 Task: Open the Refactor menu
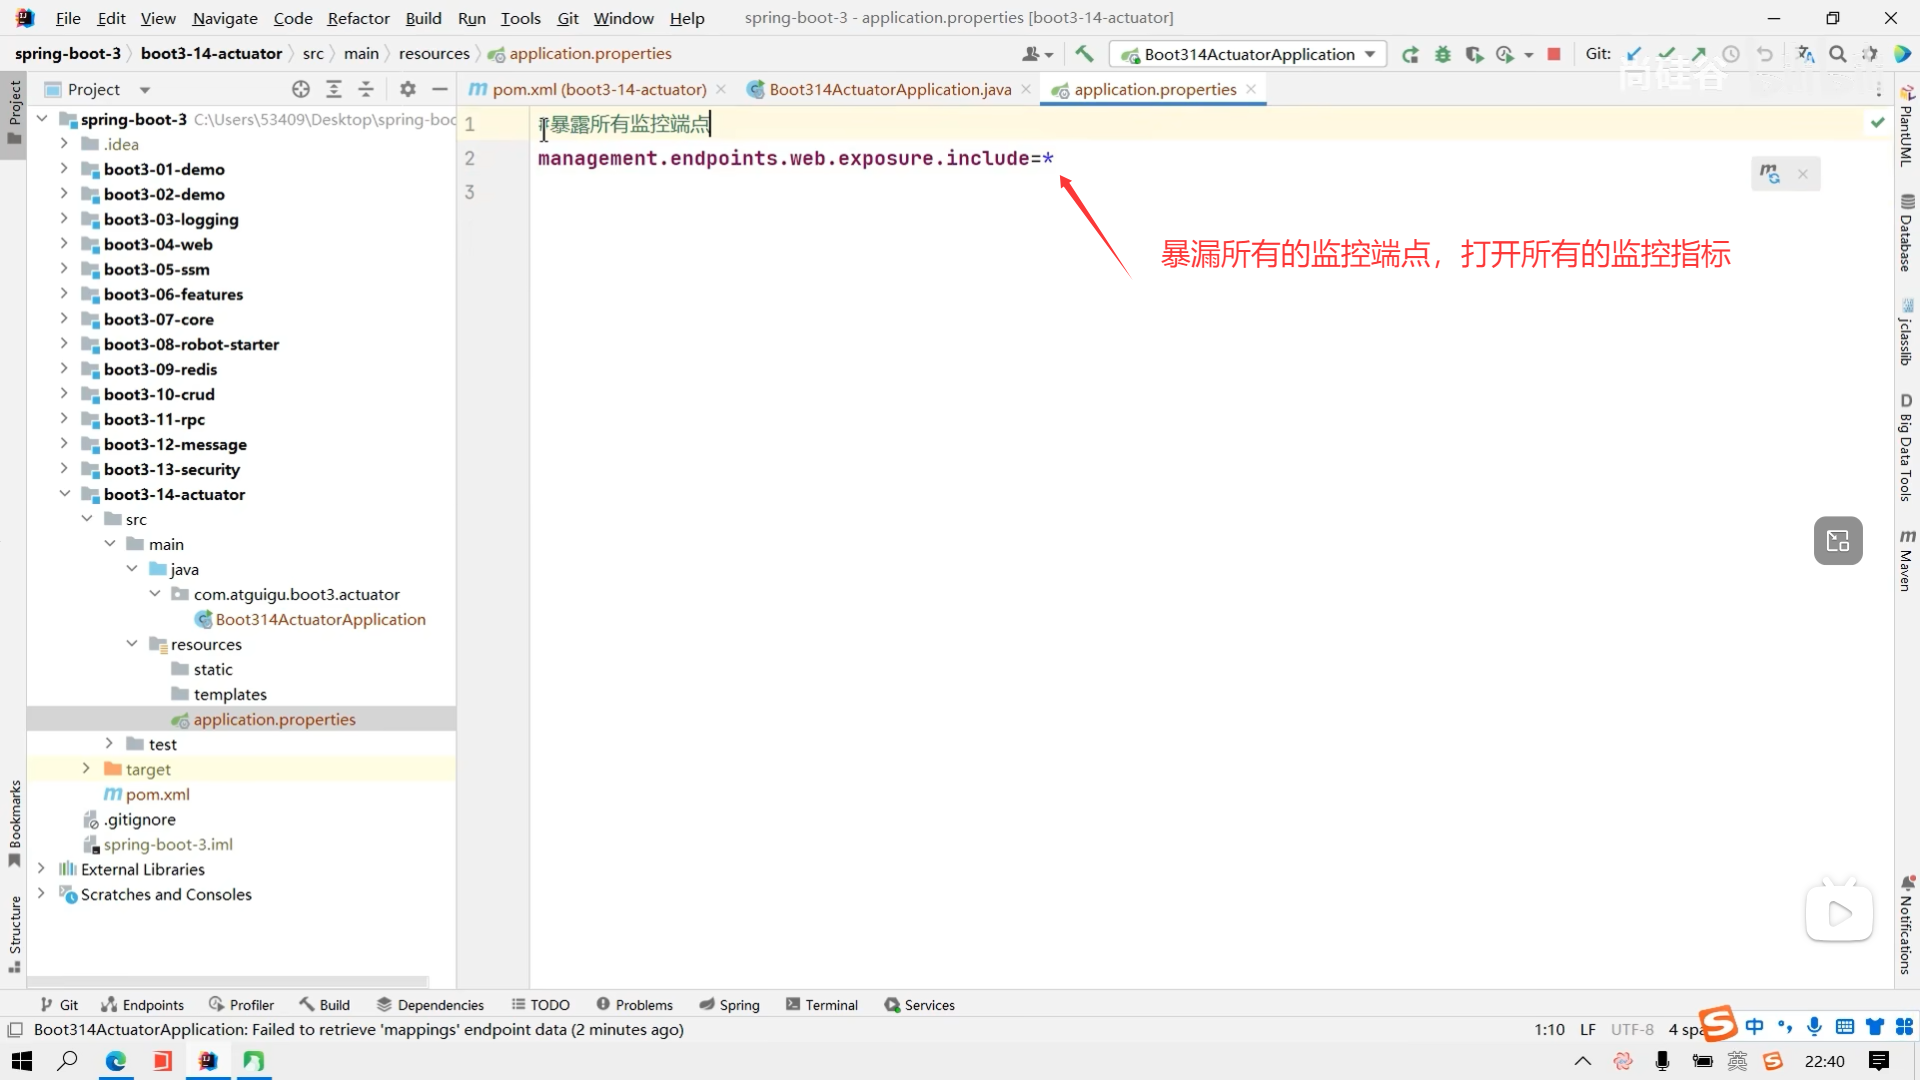click(x=358, y=18)
